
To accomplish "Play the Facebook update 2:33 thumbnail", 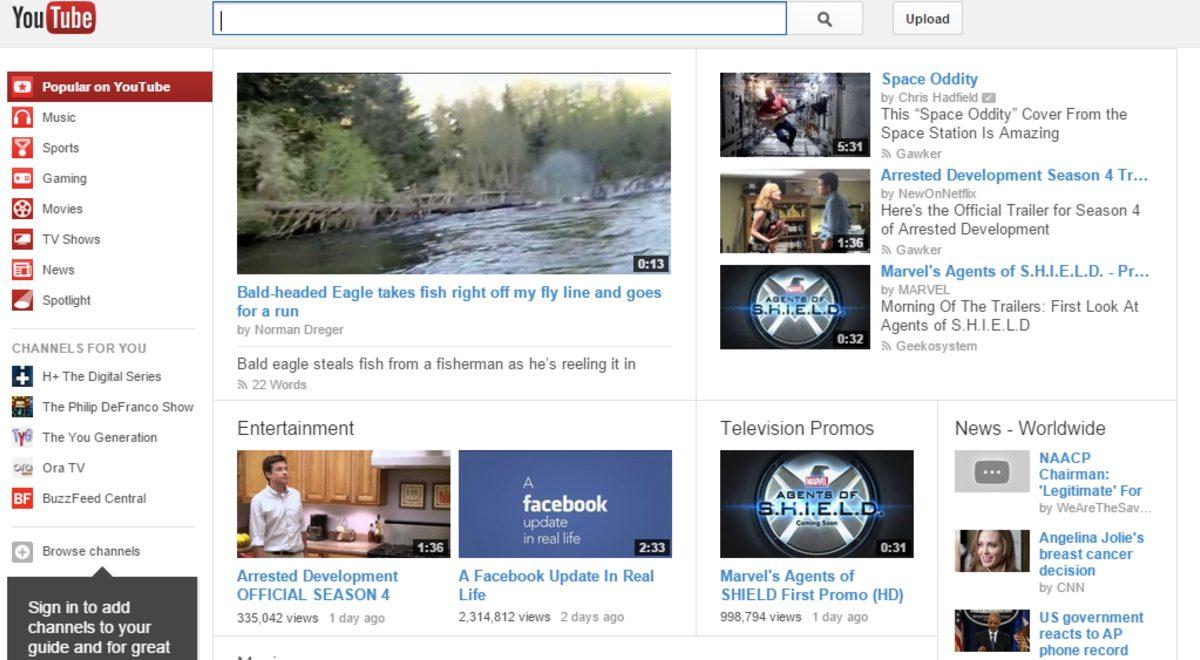I will point(565,504).
